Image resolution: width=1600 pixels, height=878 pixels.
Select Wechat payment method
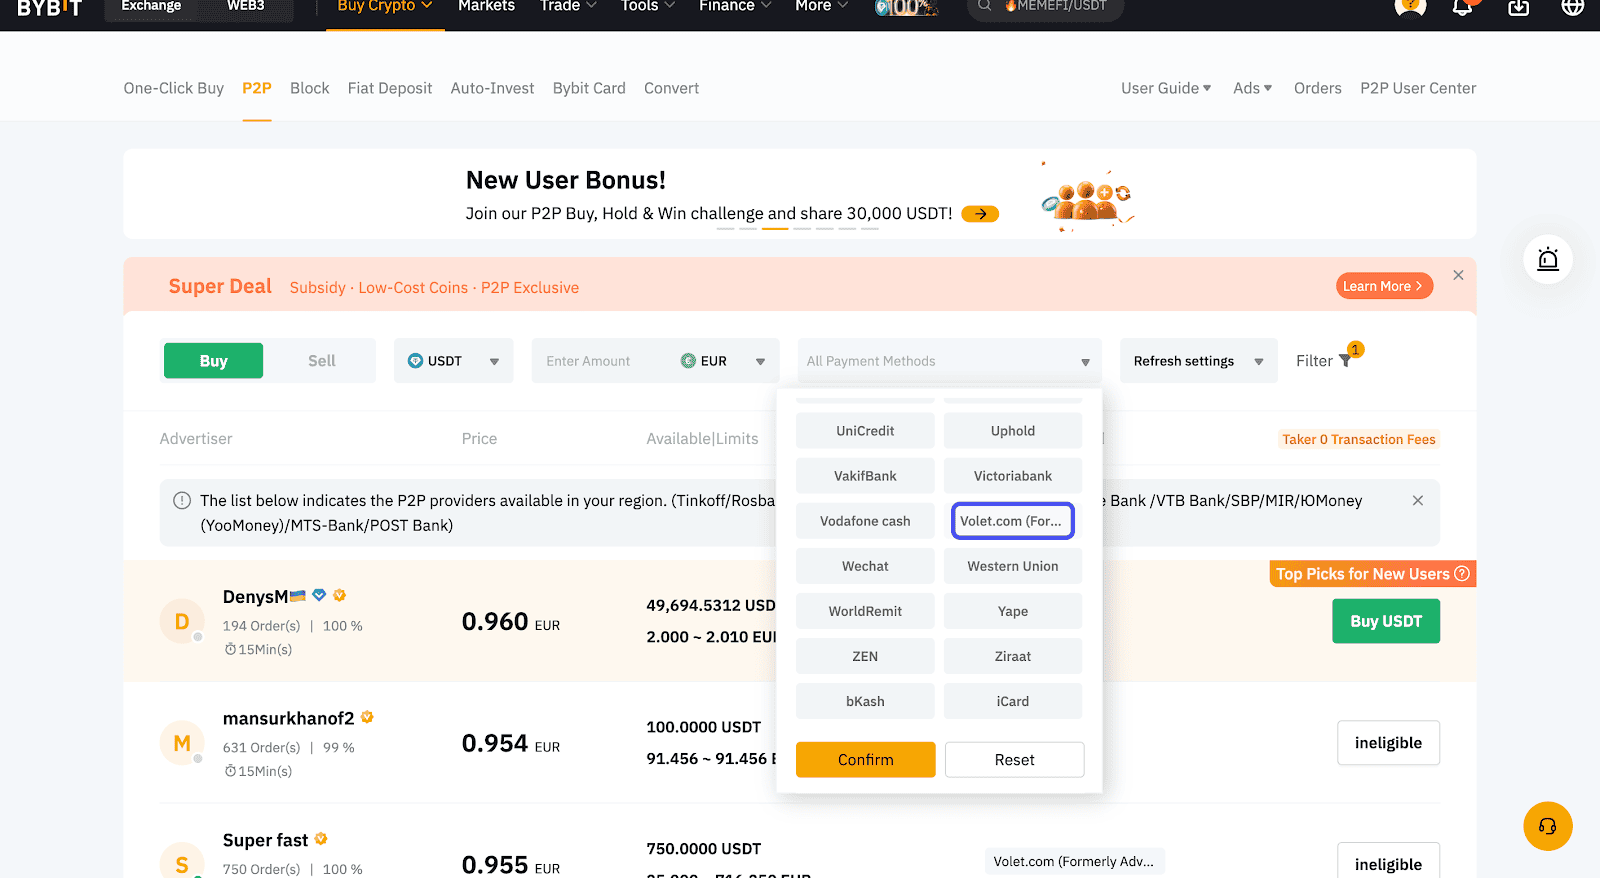coord(865,566)
